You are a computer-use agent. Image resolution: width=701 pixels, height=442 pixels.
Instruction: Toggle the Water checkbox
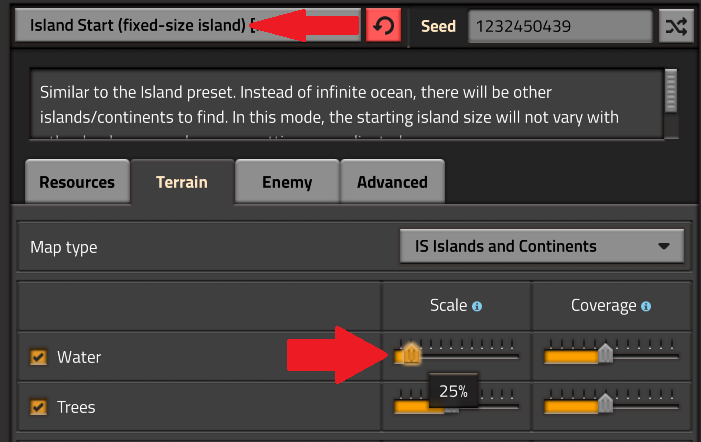(38, 357)
